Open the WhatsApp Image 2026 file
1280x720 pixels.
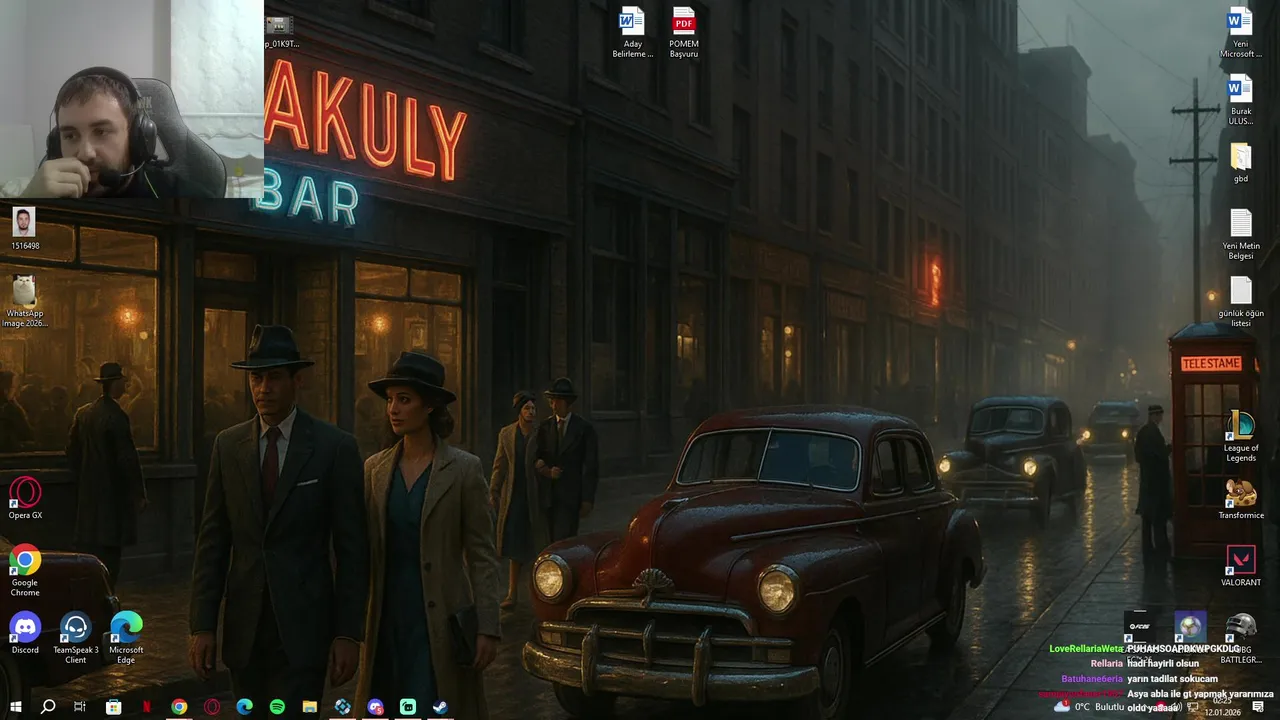pos(24,301)
